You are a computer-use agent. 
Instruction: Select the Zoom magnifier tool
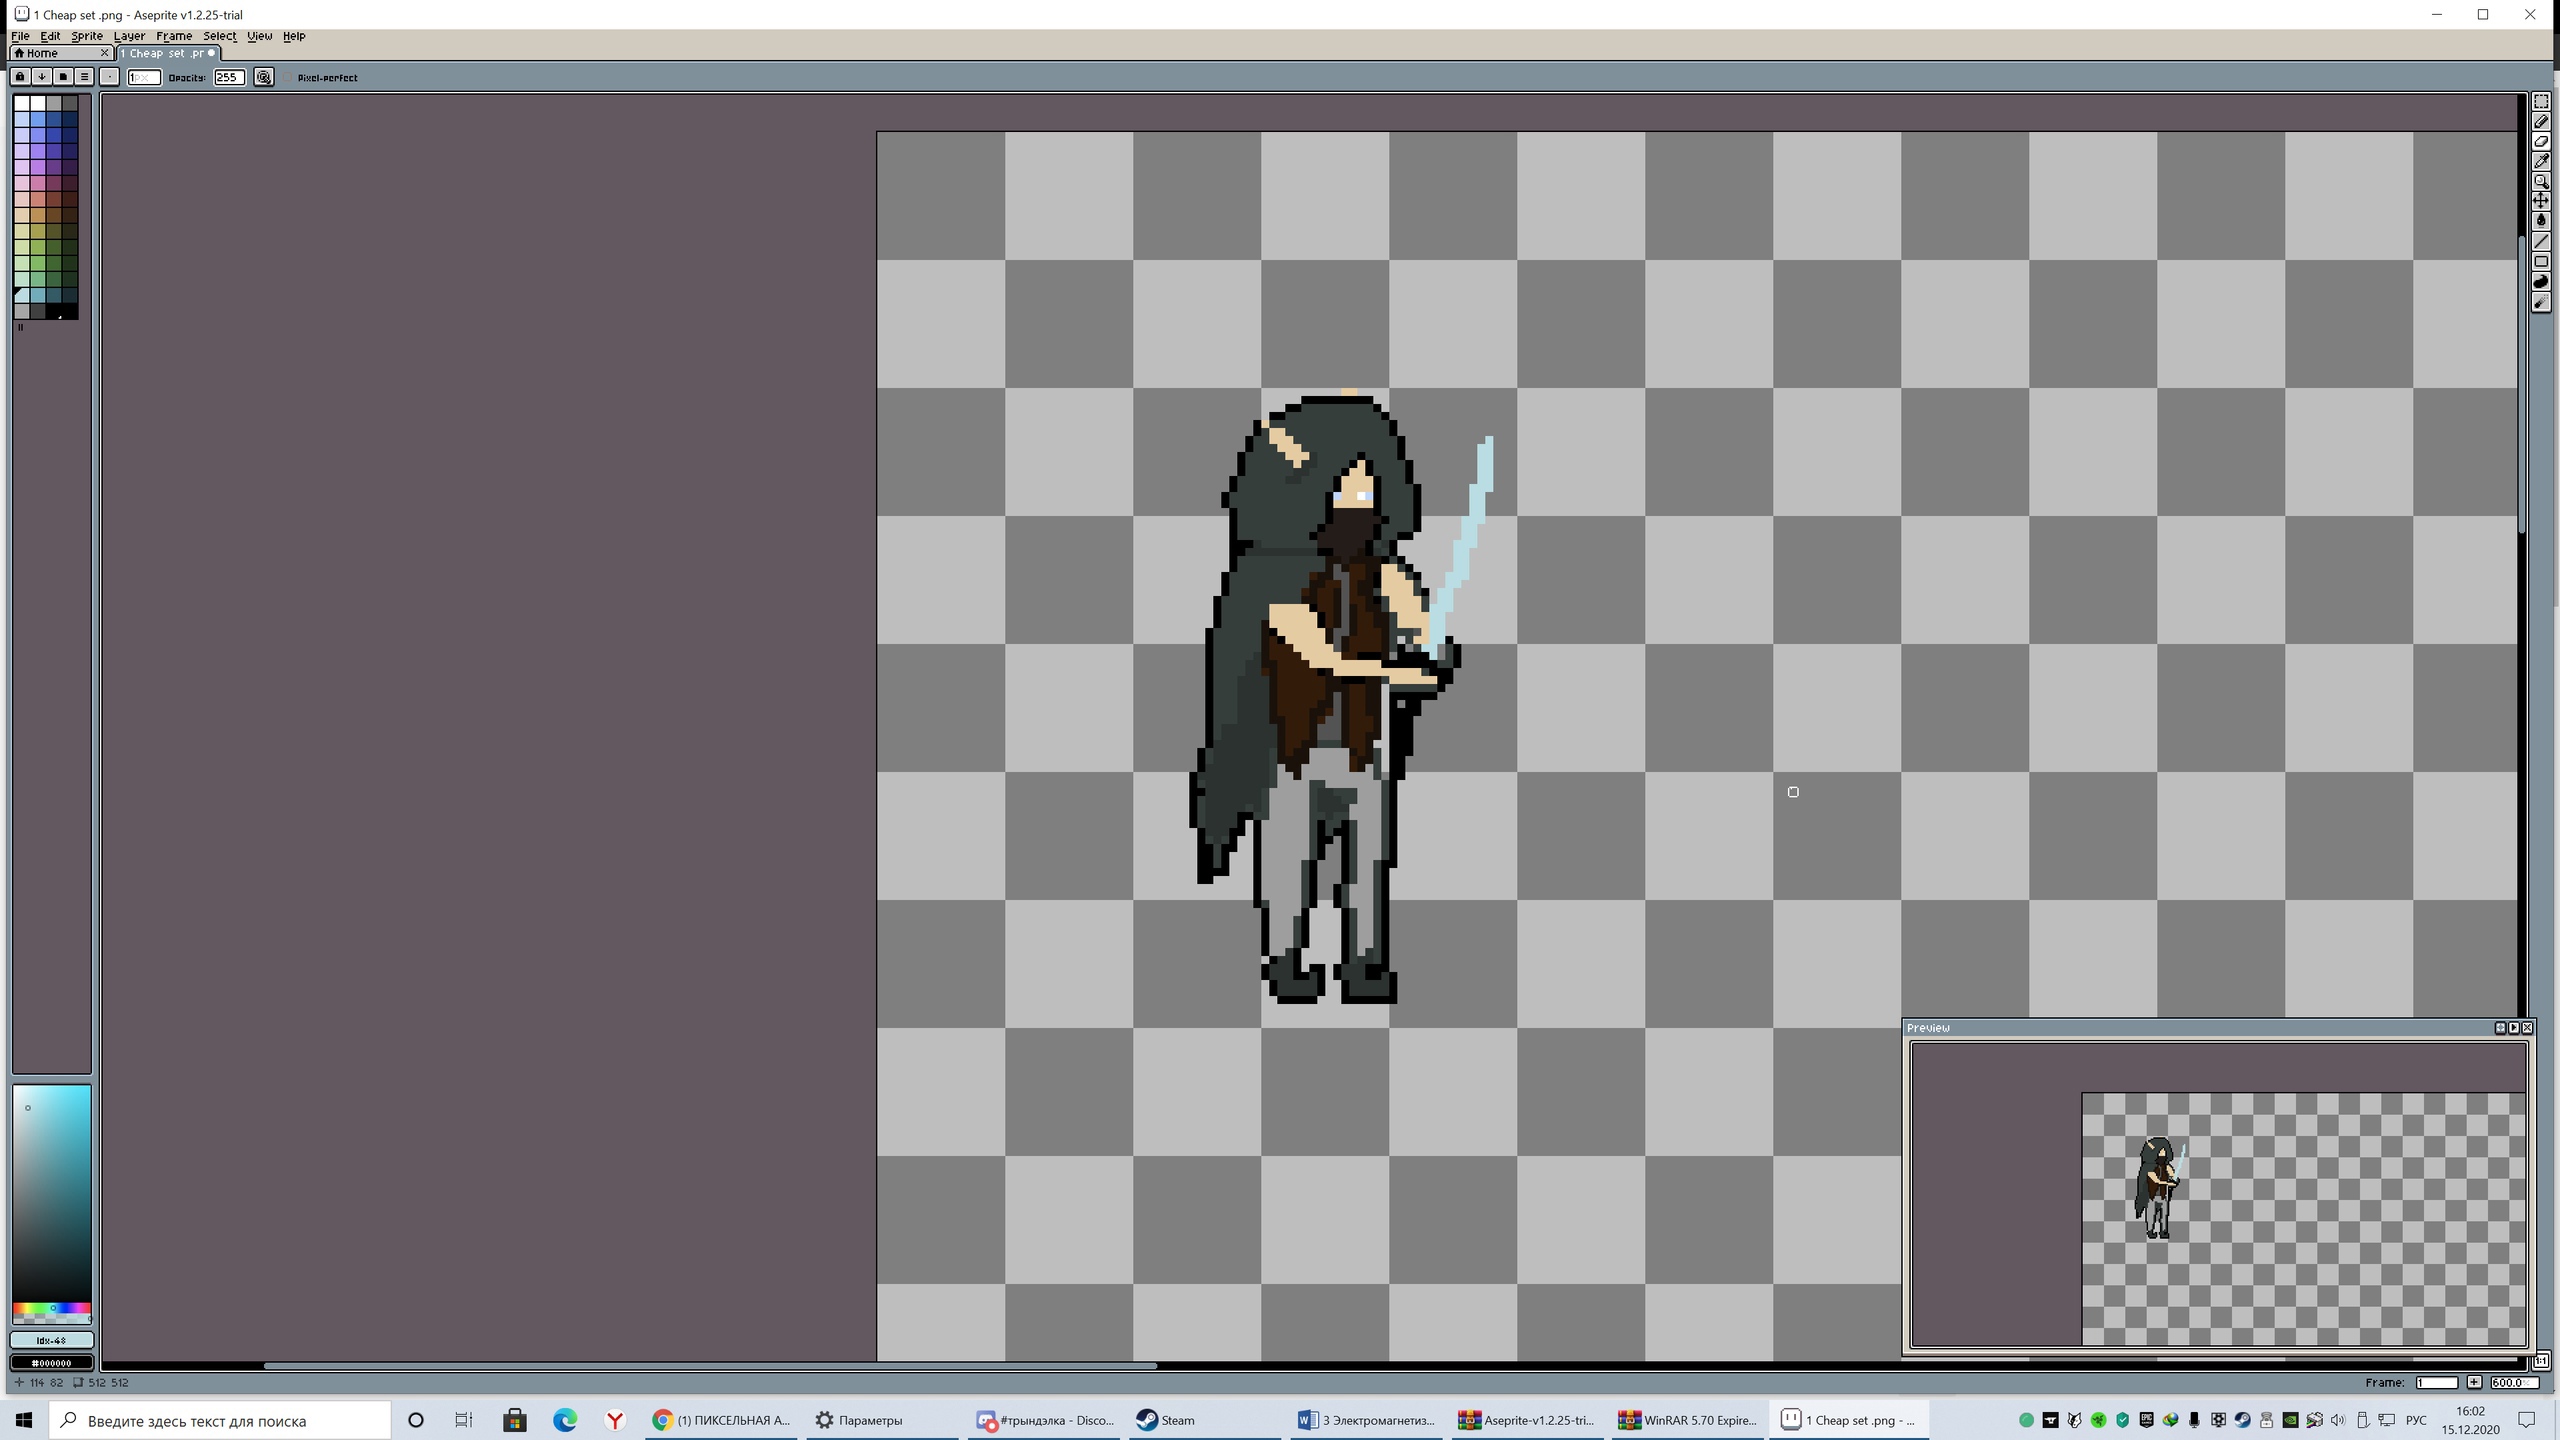point(2541,182)
